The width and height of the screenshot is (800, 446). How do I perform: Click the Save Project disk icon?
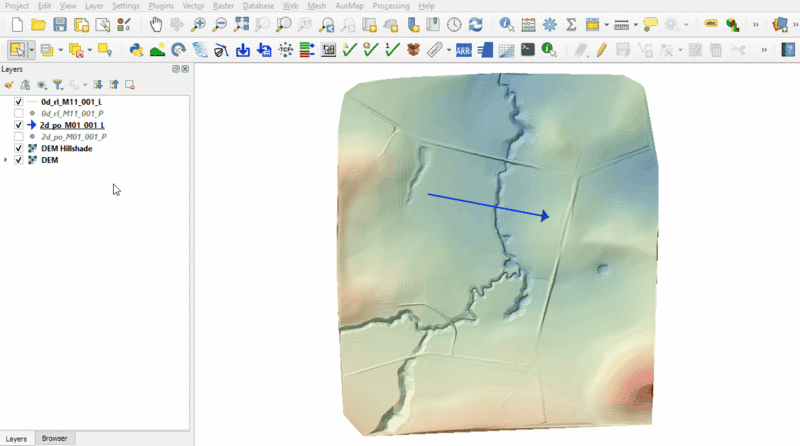[x=60, y=24]
